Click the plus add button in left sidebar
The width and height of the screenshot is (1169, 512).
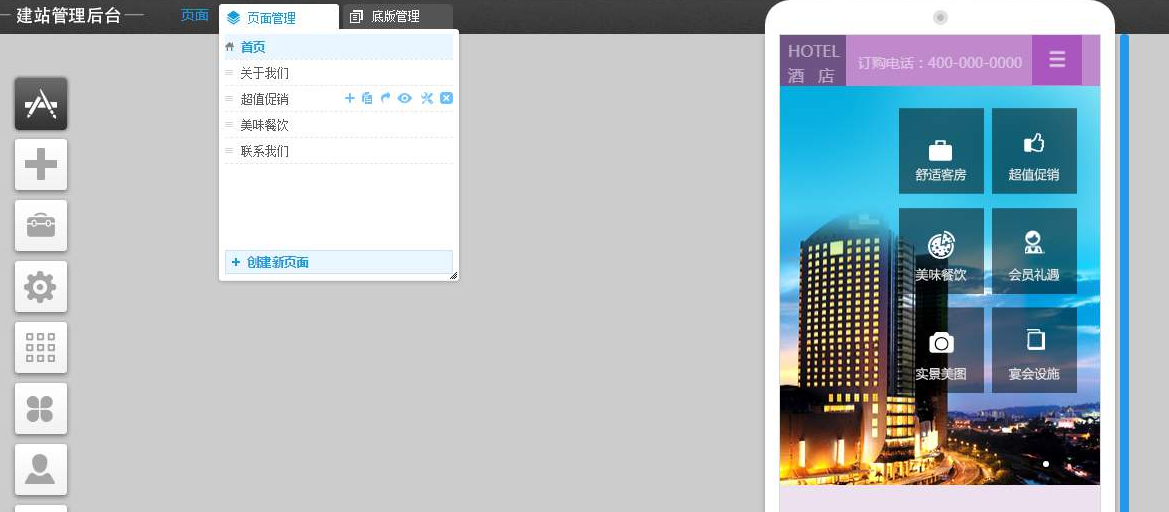(x=41, y=165)
